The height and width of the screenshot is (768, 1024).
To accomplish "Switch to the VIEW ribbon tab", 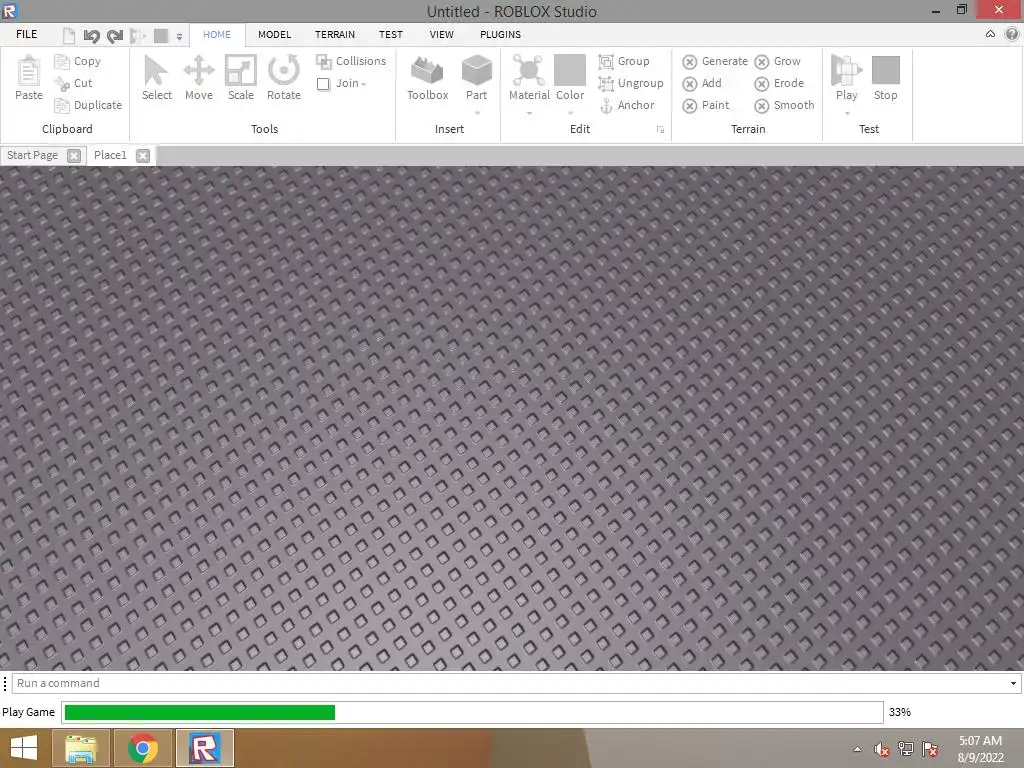I will pyautogui.click(x=441, y=35).
